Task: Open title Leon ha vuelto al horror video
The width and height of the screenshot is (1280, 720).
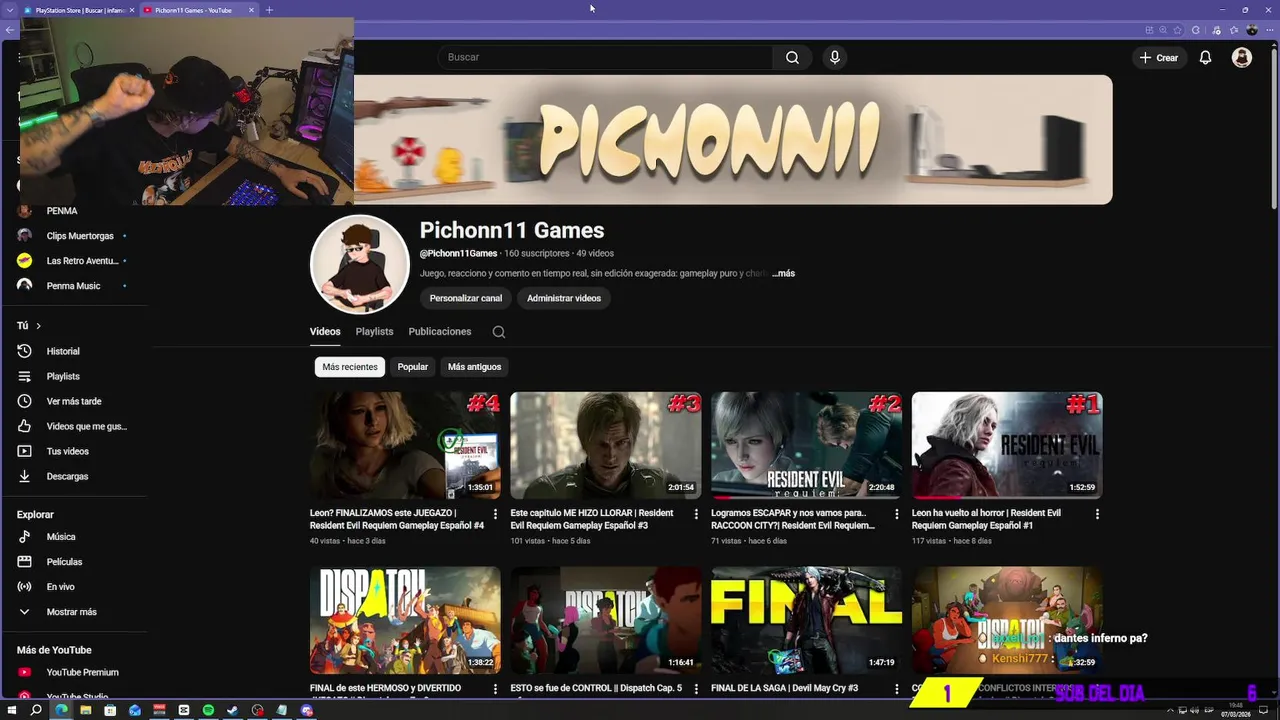Action: [986, 519]
